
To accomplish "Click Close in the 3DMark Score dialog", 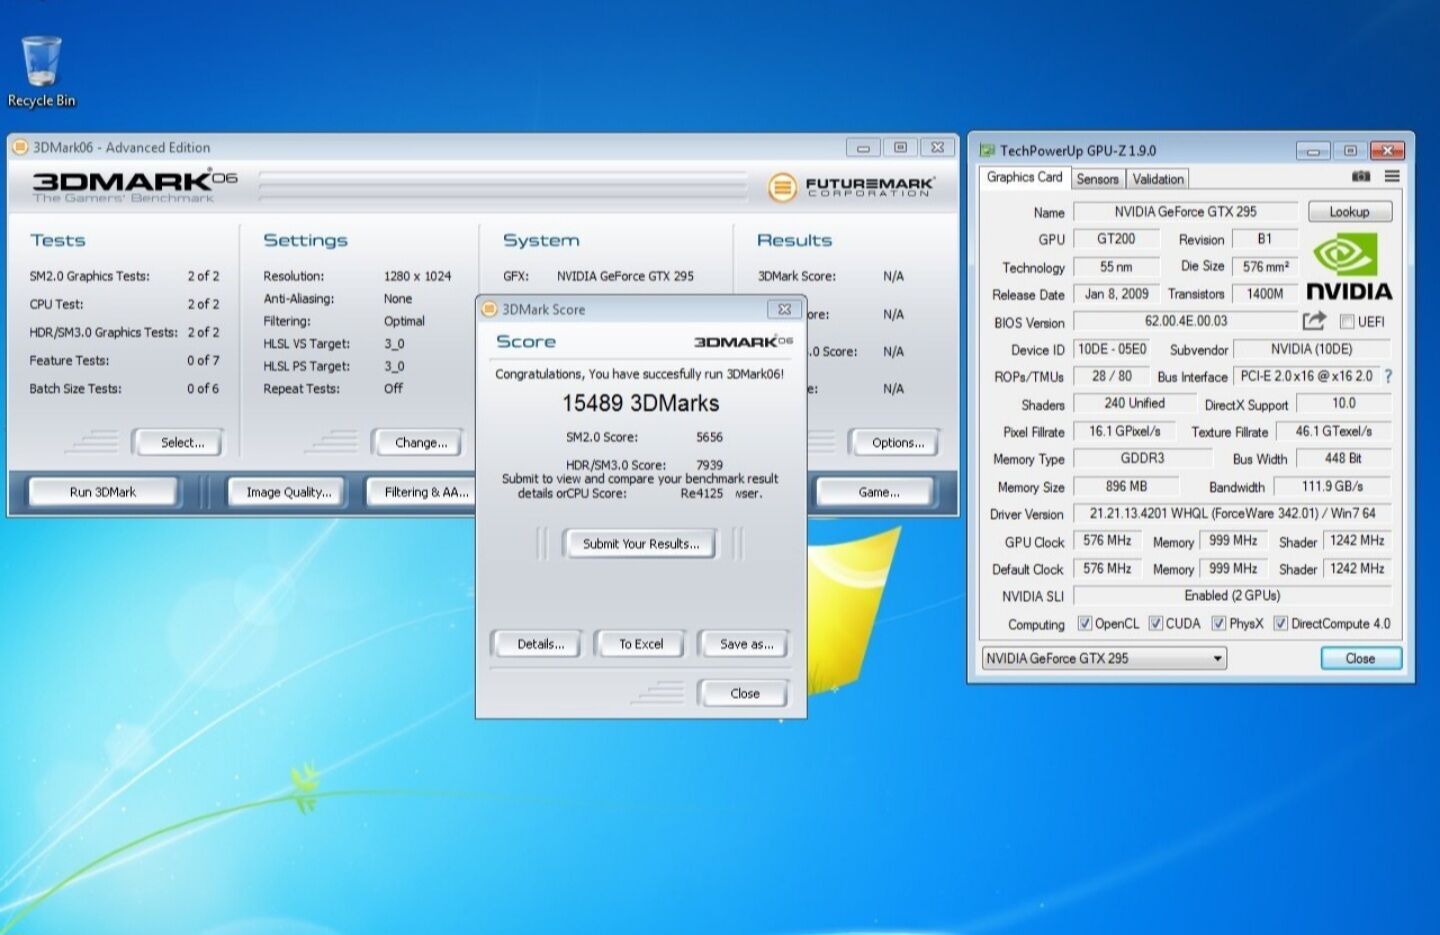I will coord(745,693).
